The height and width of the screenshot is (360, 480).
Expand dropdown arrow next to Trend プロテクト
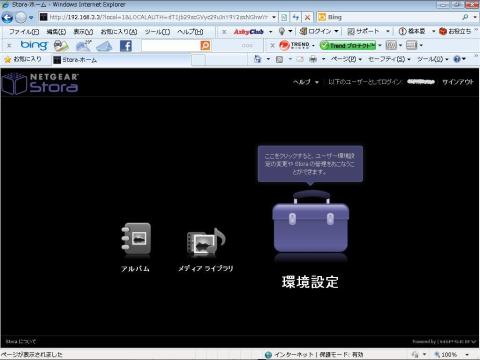380,45
